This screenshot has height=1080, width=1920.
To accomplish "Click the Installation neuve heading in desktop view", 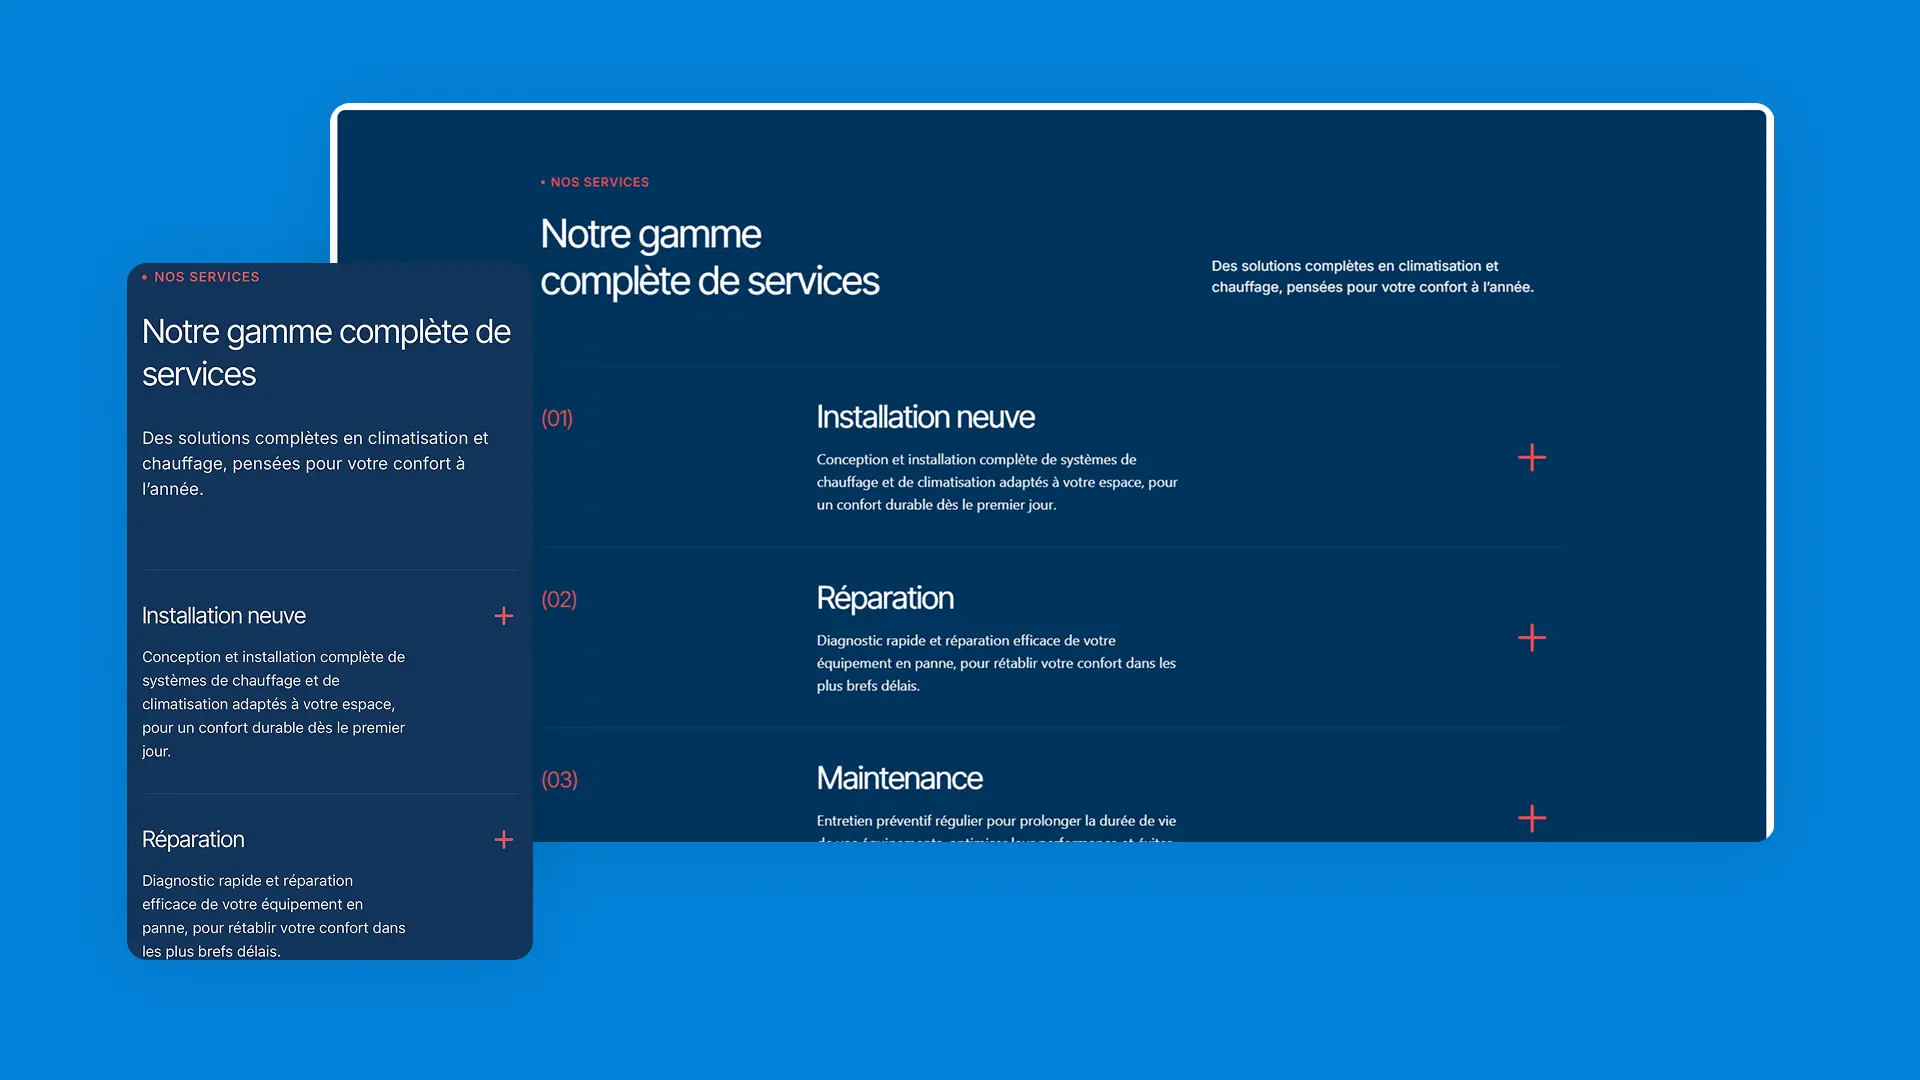I will [x=925, y=417].
